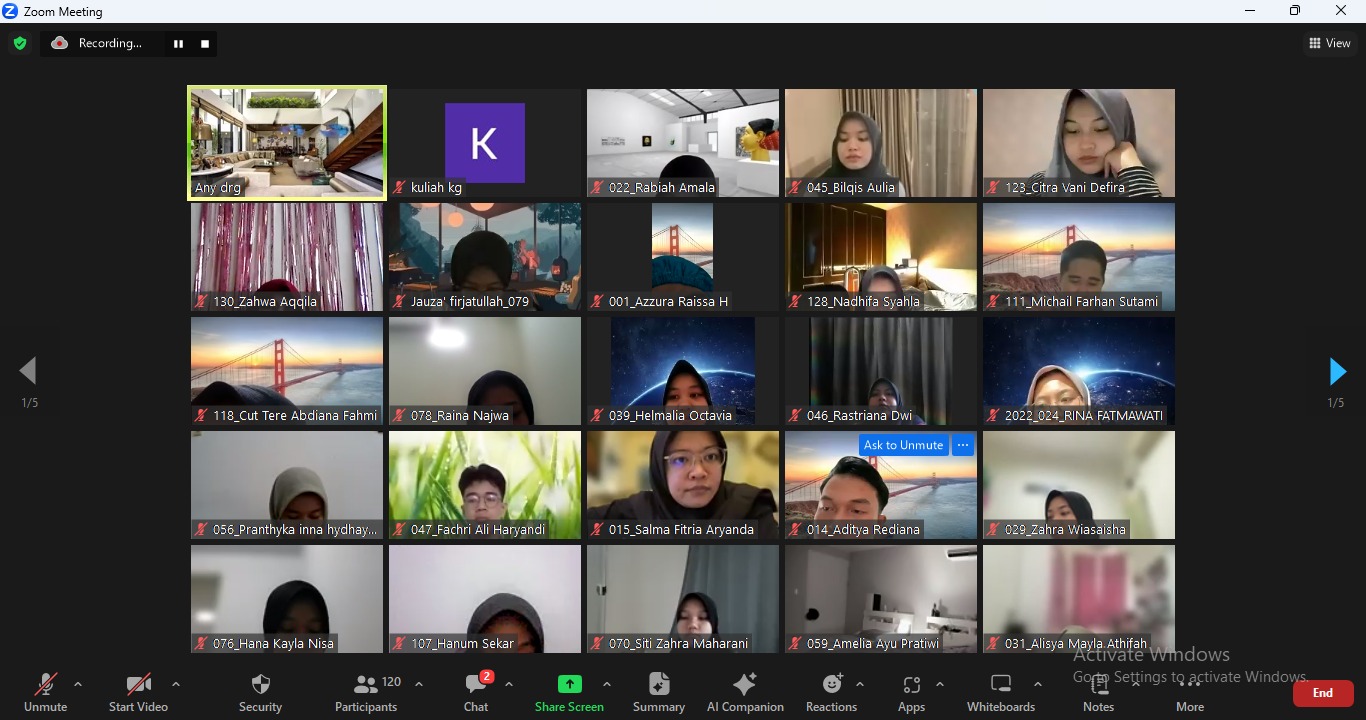This screenshot has width=1366, height=720.
Task: Select 2022_024_RINA FATMAWATI video tile
Action: coord(1079,371)
